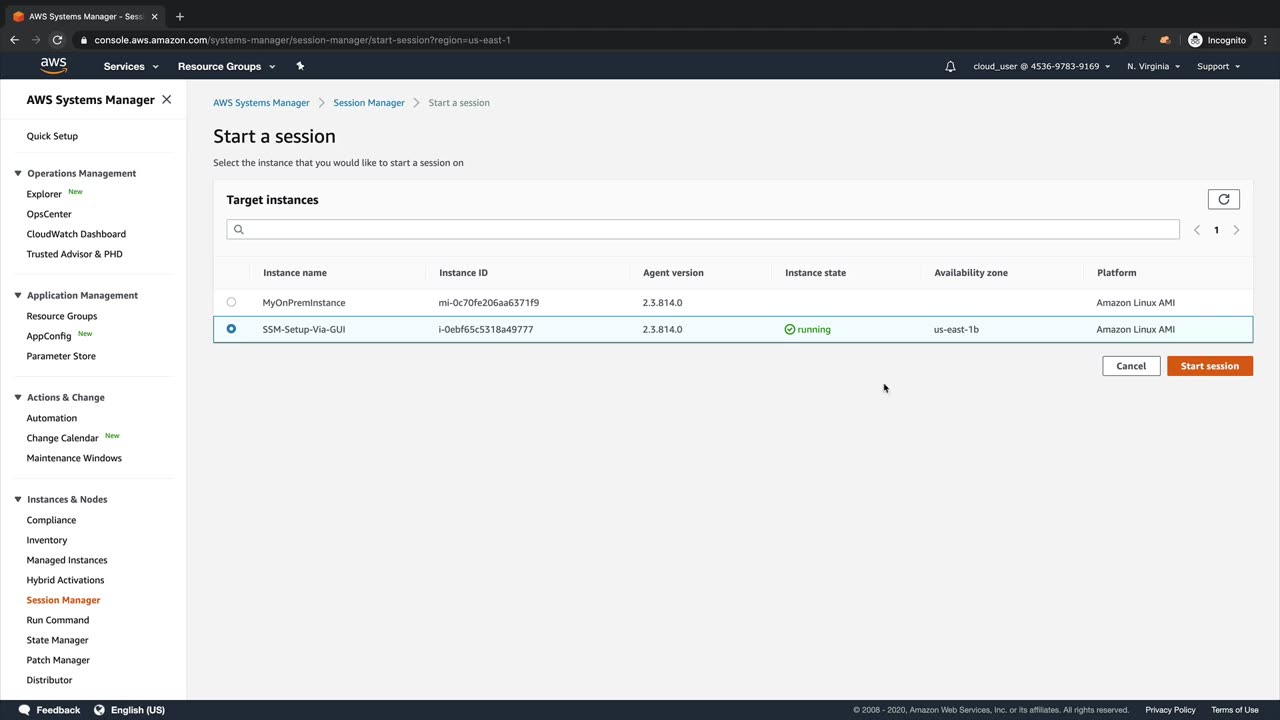This screenshot has width=1280, height=720.
Task: Click the browser address bar
Action: coord(590,40)
